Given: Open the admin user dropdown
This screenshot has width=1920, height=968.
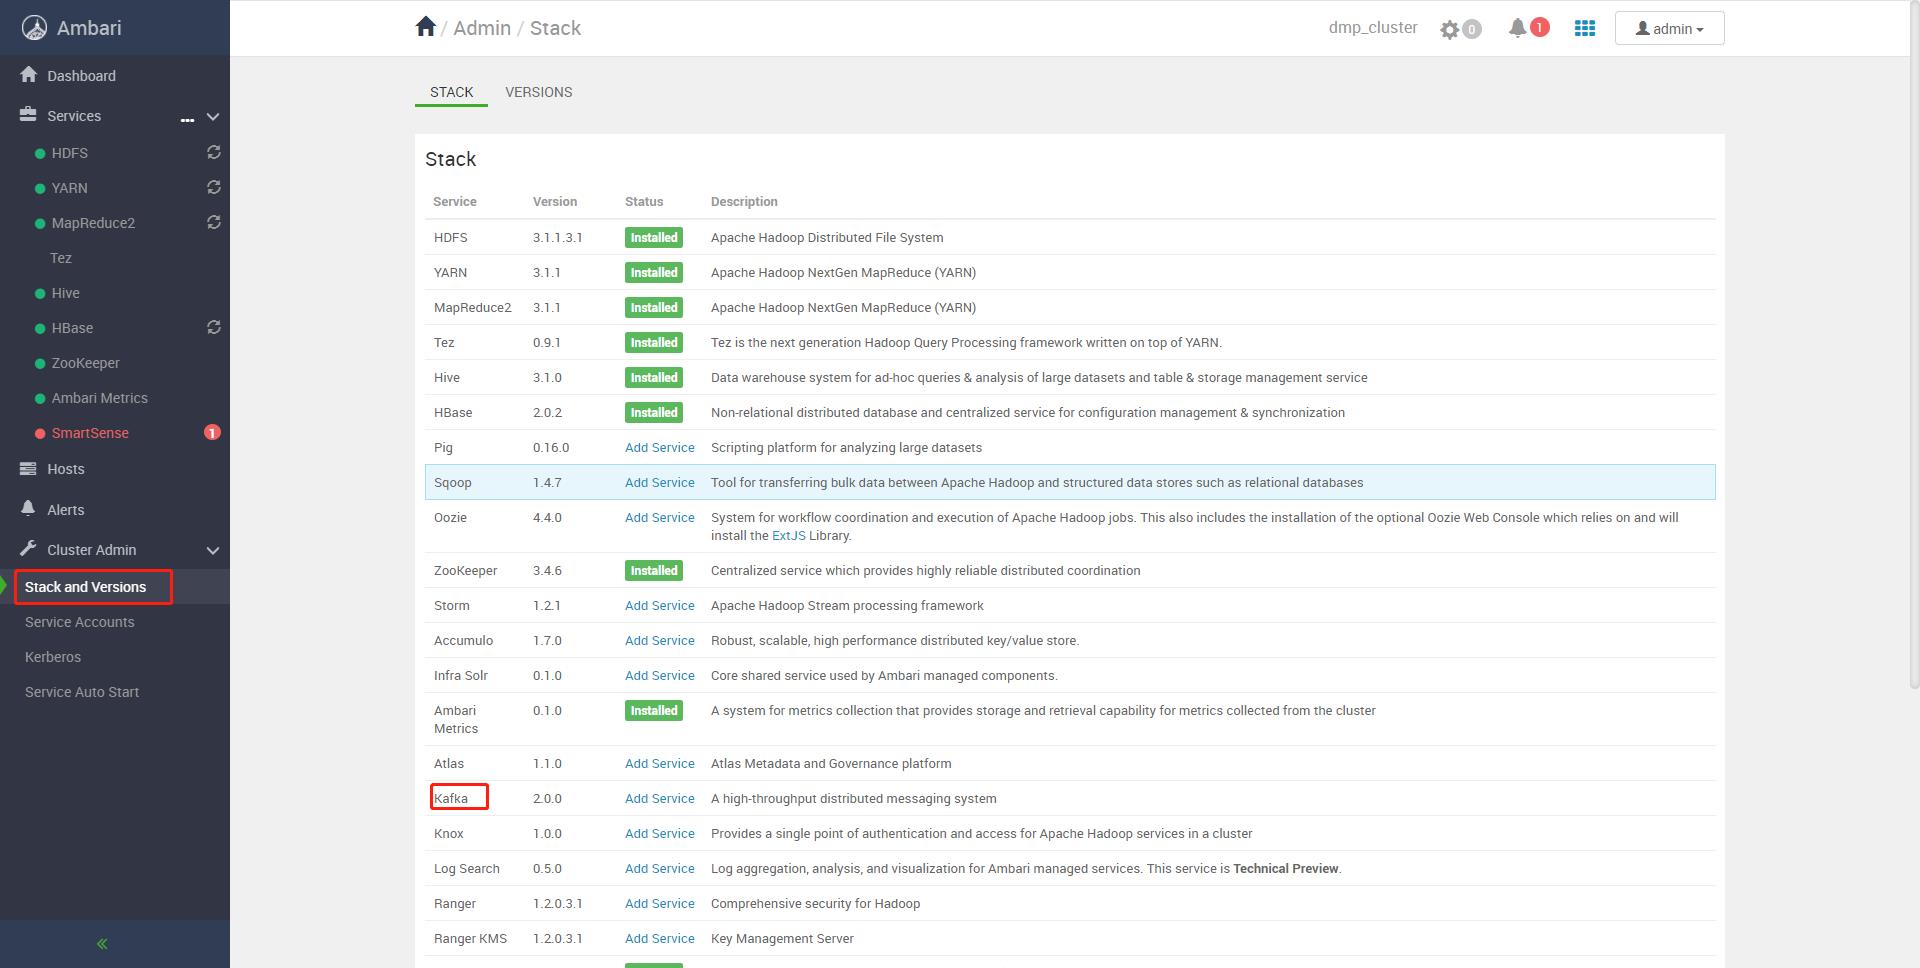Looking at the screenshot, I should [1669, 28].
